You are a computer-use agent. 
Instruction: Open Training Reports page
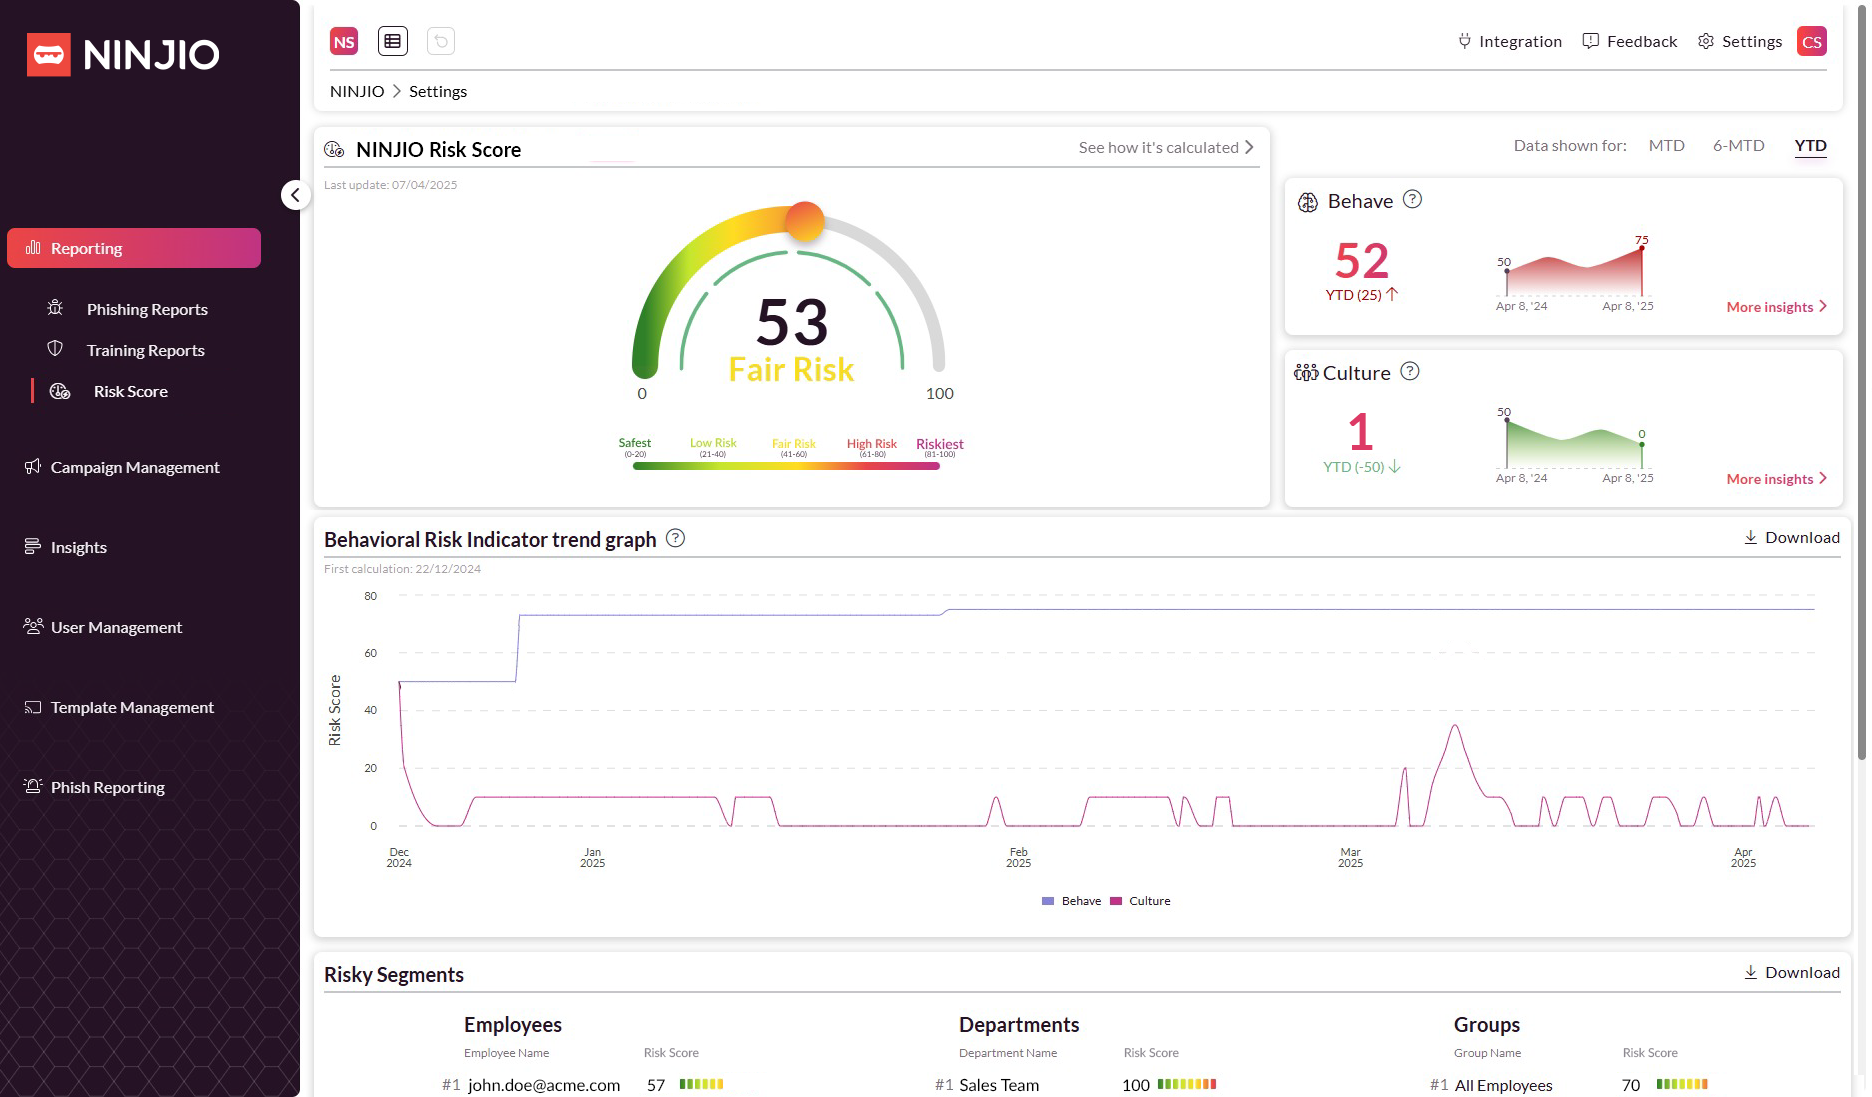[146, 350]
